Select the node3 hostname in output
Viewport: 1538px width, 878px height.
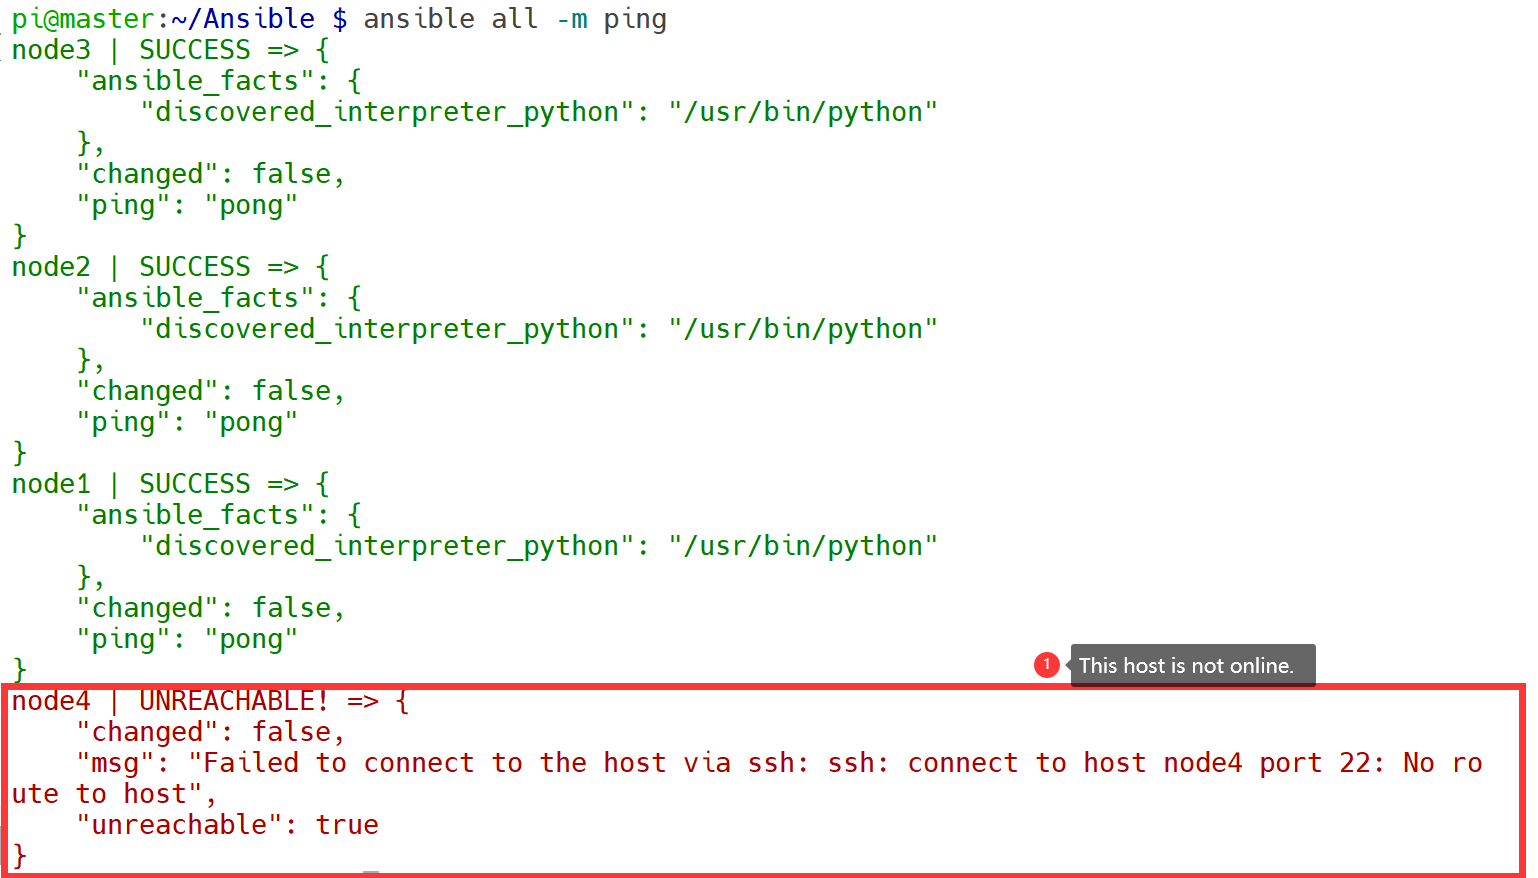click(x=51, y=50)
